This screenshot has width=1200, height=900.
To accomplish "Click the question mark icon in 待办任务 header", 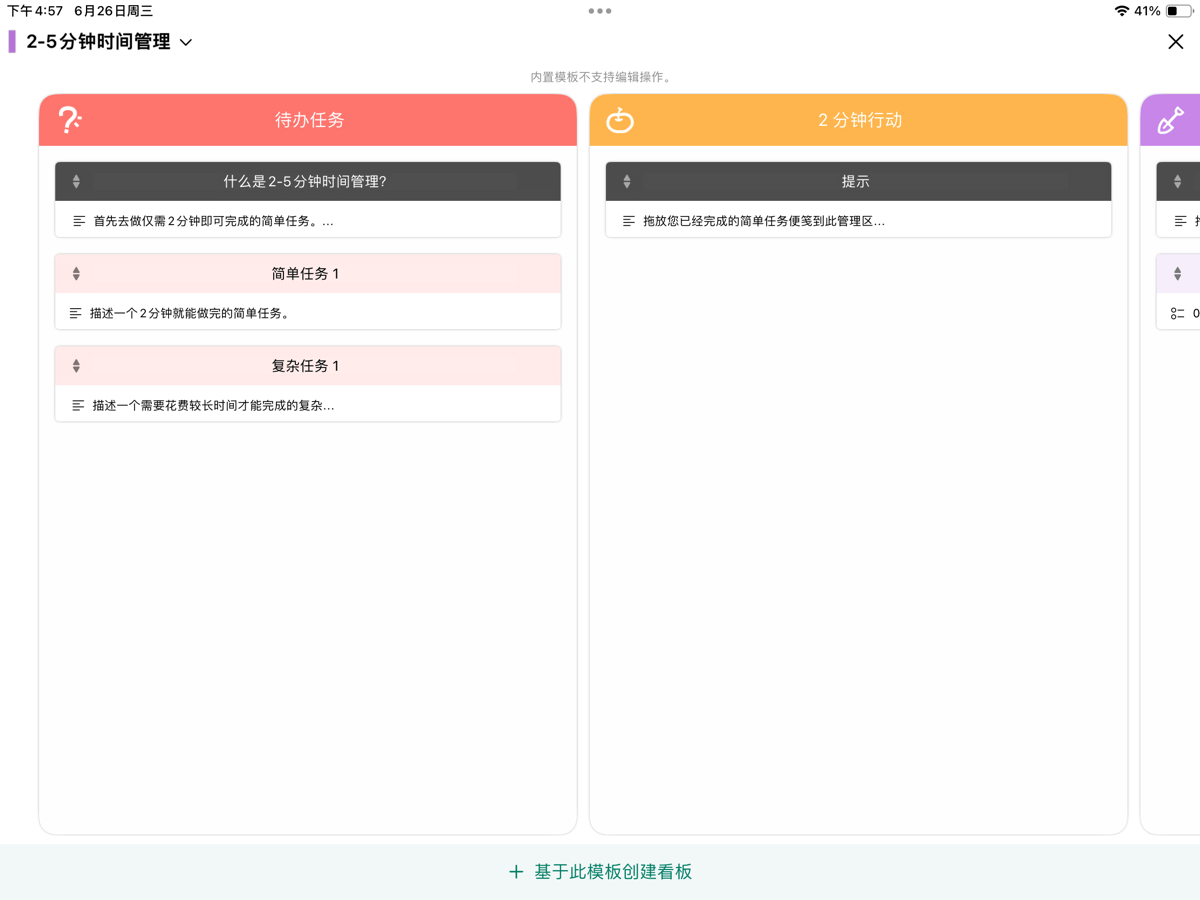I will tap(69, 120).
